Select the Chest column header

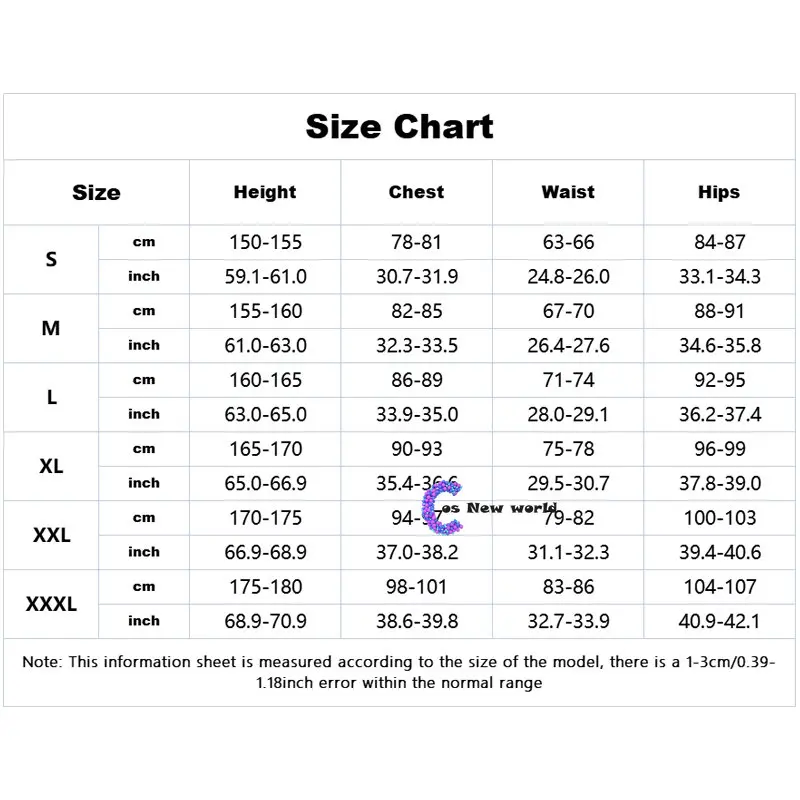(416, 192)
